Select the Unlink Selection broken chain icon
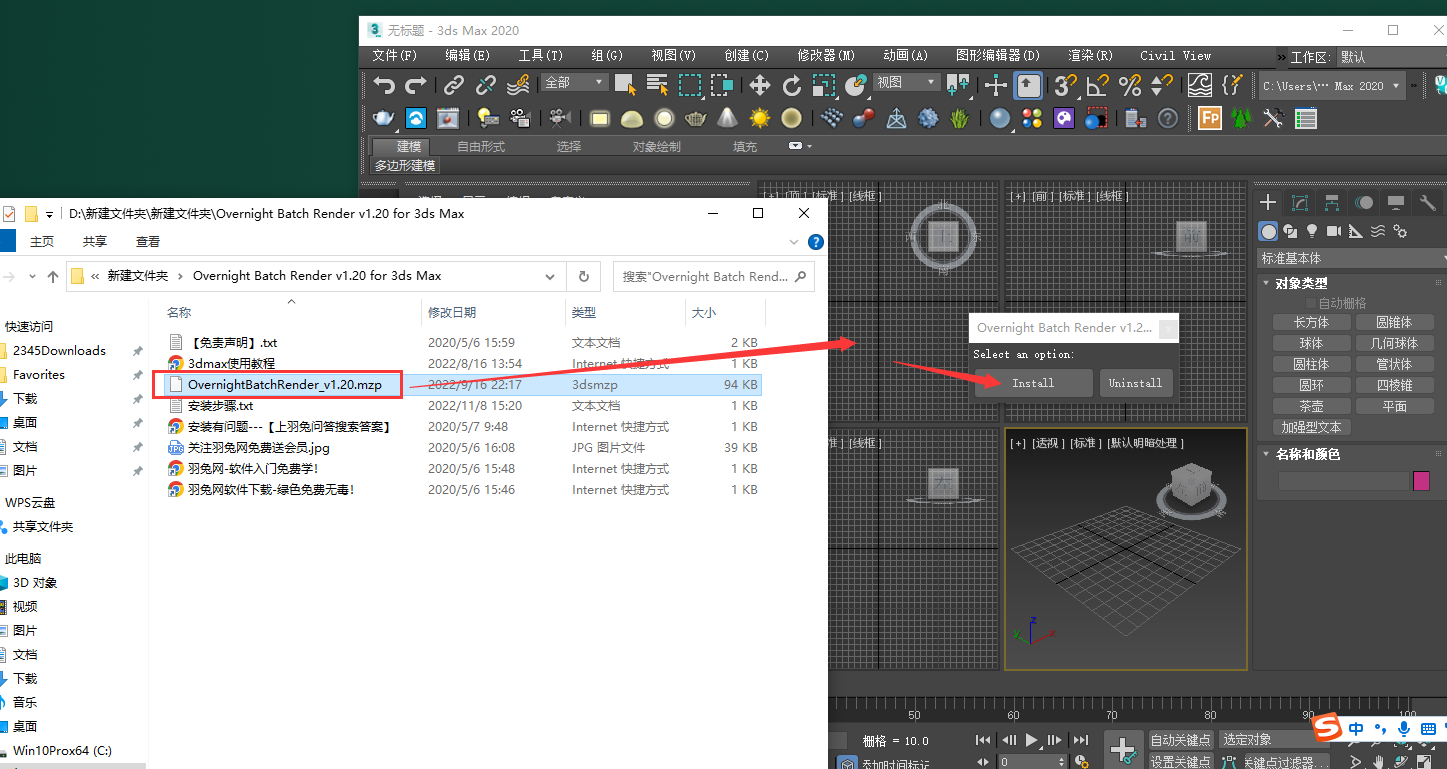The image size is (1447, 769). (x=486, y=85)
